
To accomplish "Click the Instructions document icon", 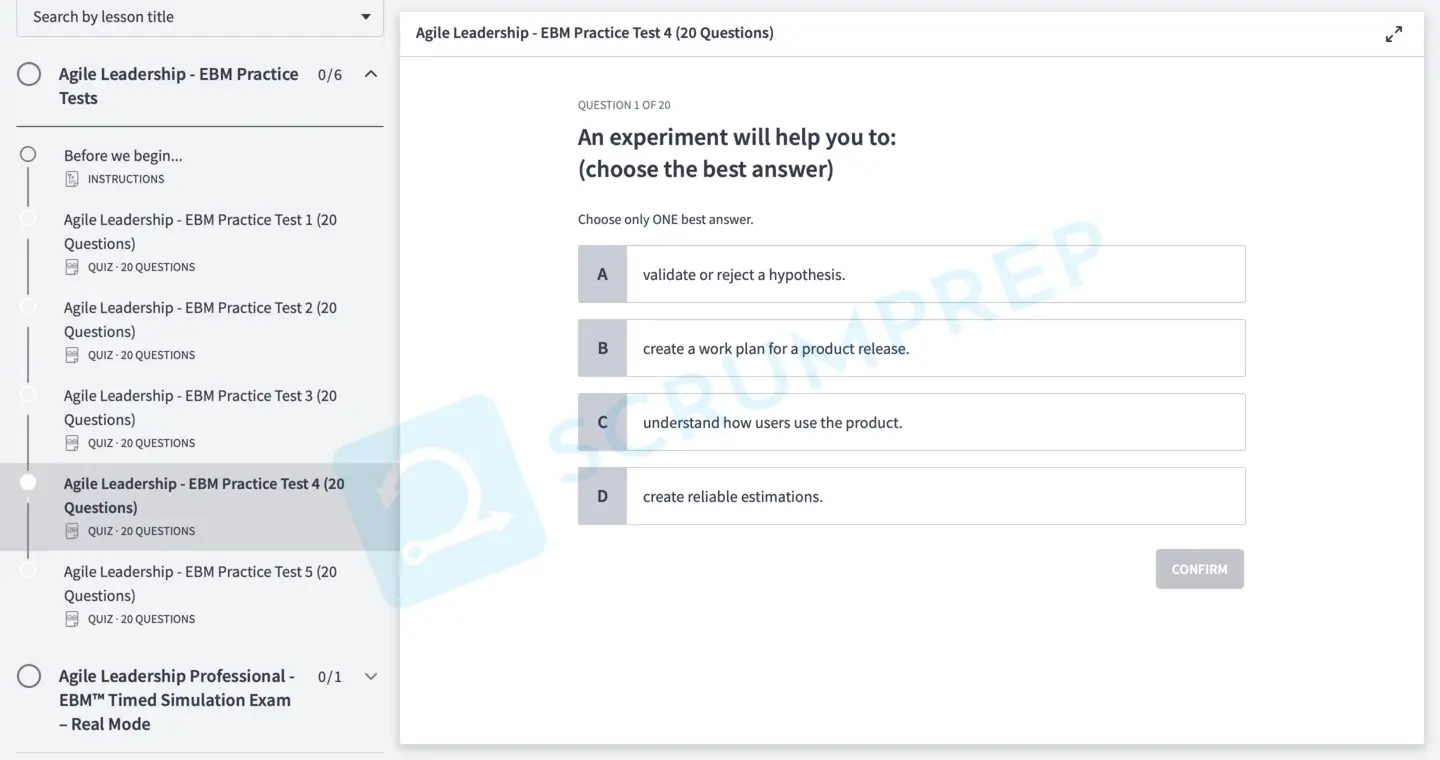I will pos(72,179).
